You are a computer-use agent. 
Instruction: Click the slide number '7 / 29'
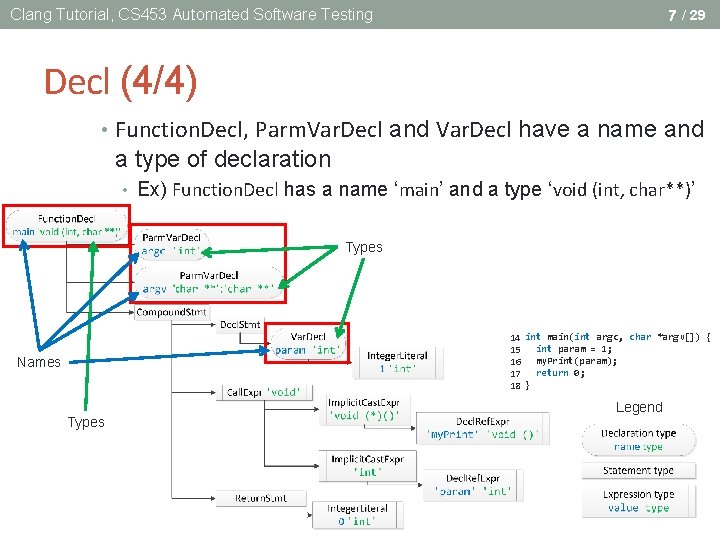pos(686,15)
